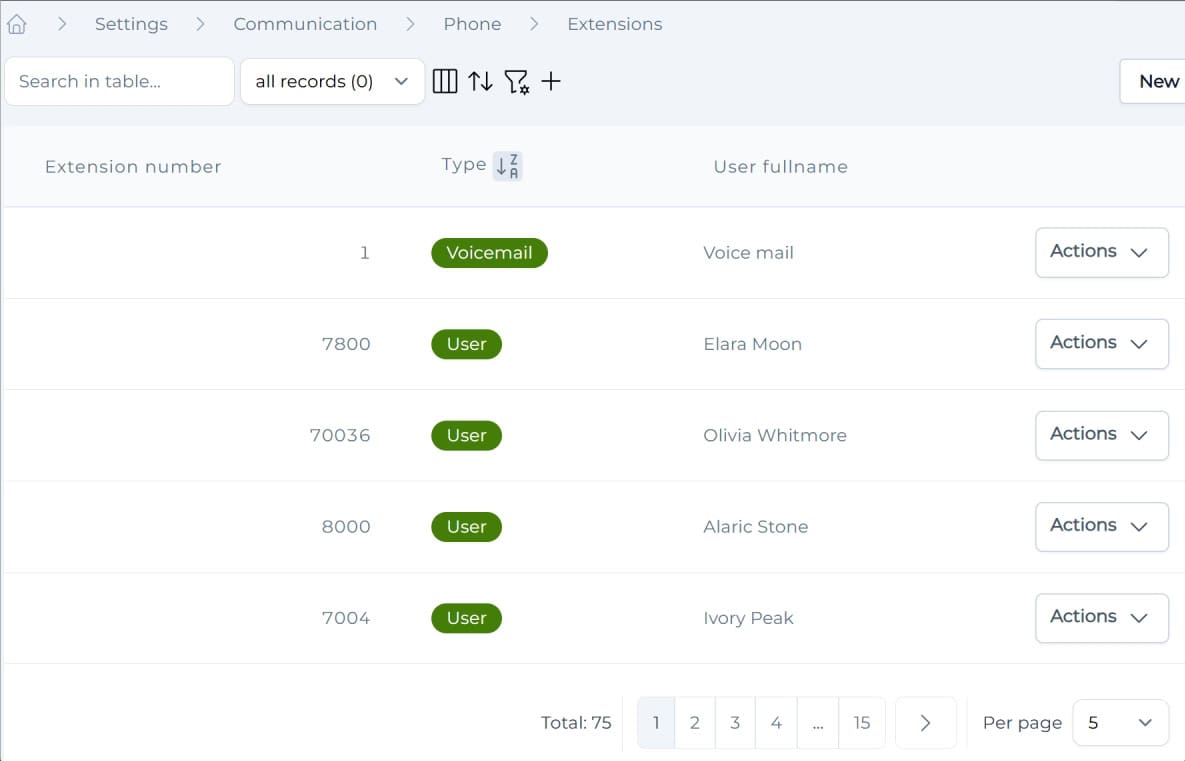Open the column chooser icon
1185x761 pixels.
[x=445, y=82]
